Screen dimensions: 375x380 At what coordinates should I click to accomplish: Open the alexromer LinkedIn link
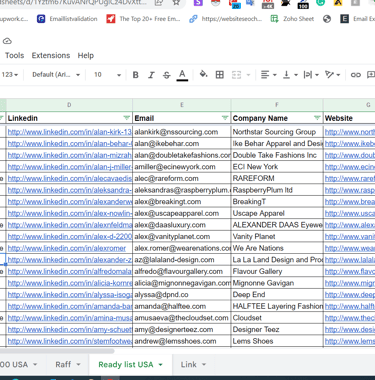(x=67, y=248)
